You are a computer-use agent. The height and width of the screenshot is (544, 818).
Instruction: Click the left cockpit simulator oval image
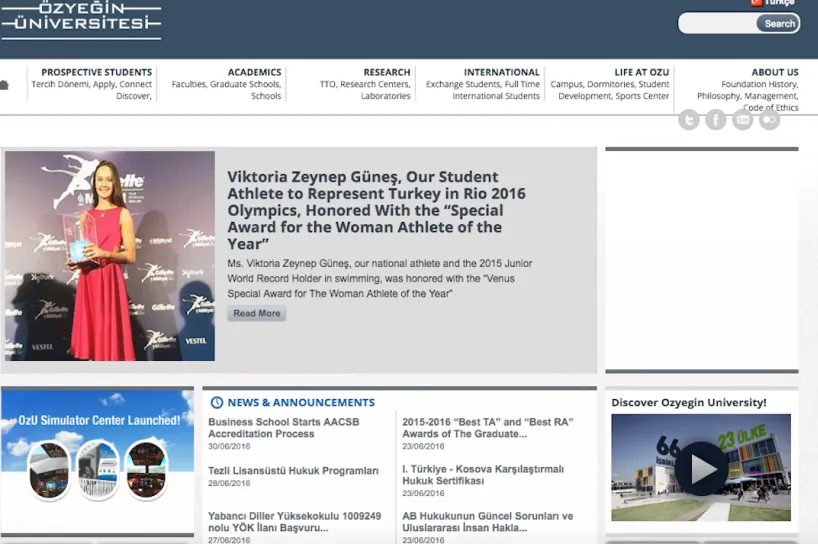49,469
